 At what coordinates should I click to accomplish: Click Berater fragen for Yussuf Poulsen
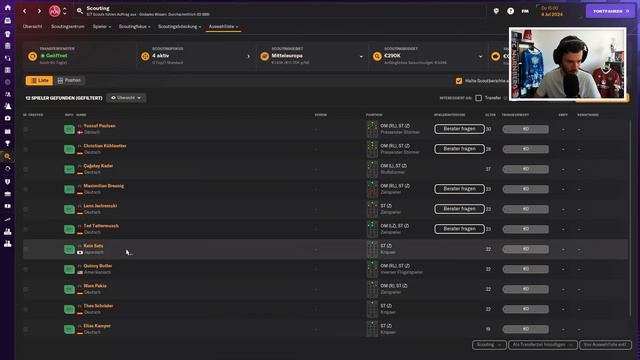click(459, 129)
